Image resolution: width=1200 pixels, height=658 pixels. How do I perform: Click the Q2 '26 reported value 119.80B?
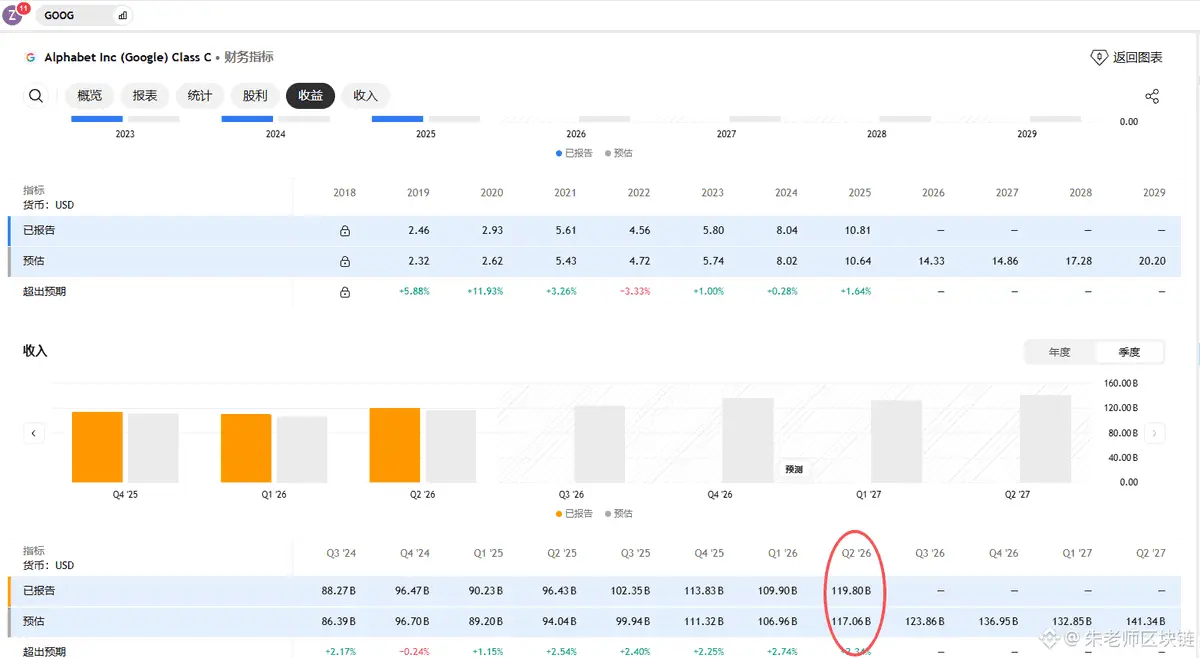coord(851,591)
